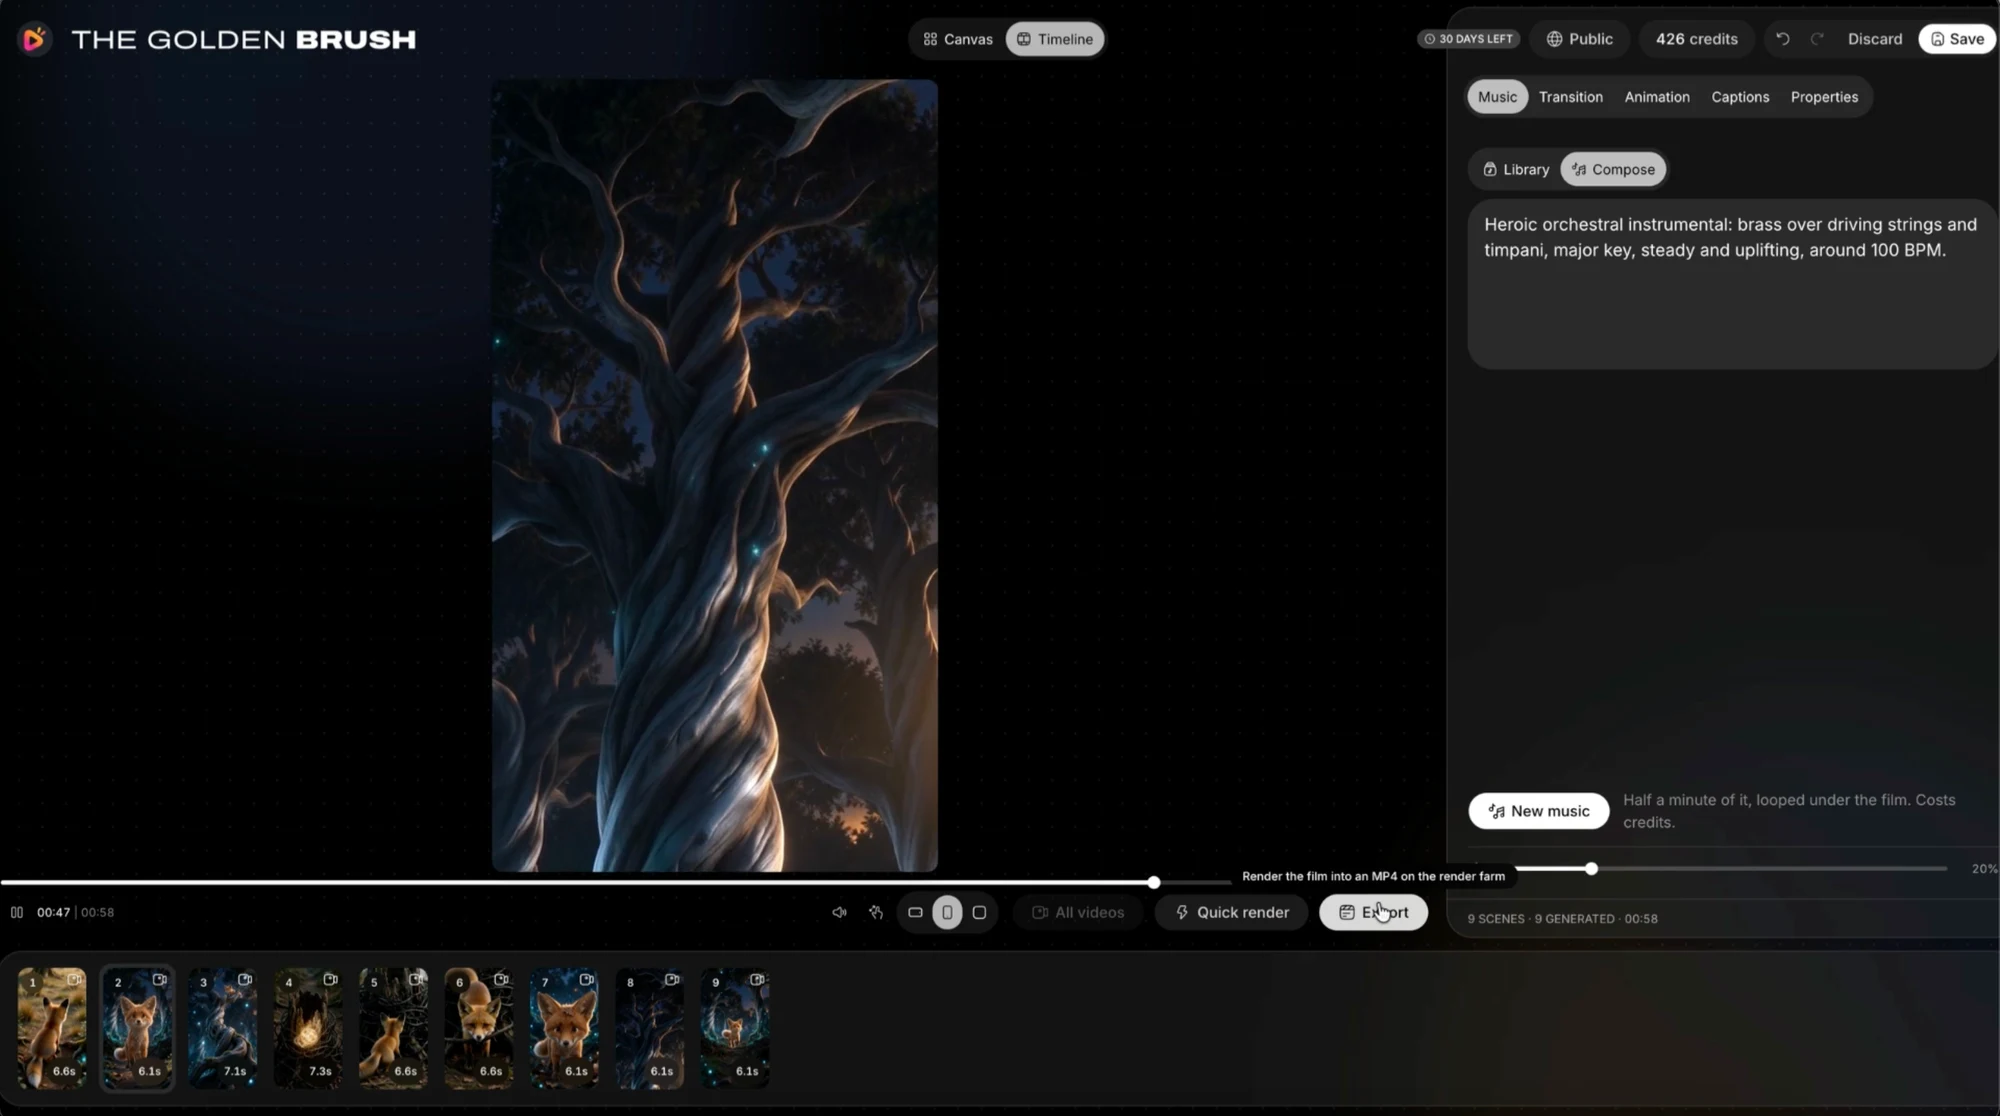The height and width of the screenshot is (1116, 2000).
Task: Open the Properties tab
Action: tap(1824, 97)
